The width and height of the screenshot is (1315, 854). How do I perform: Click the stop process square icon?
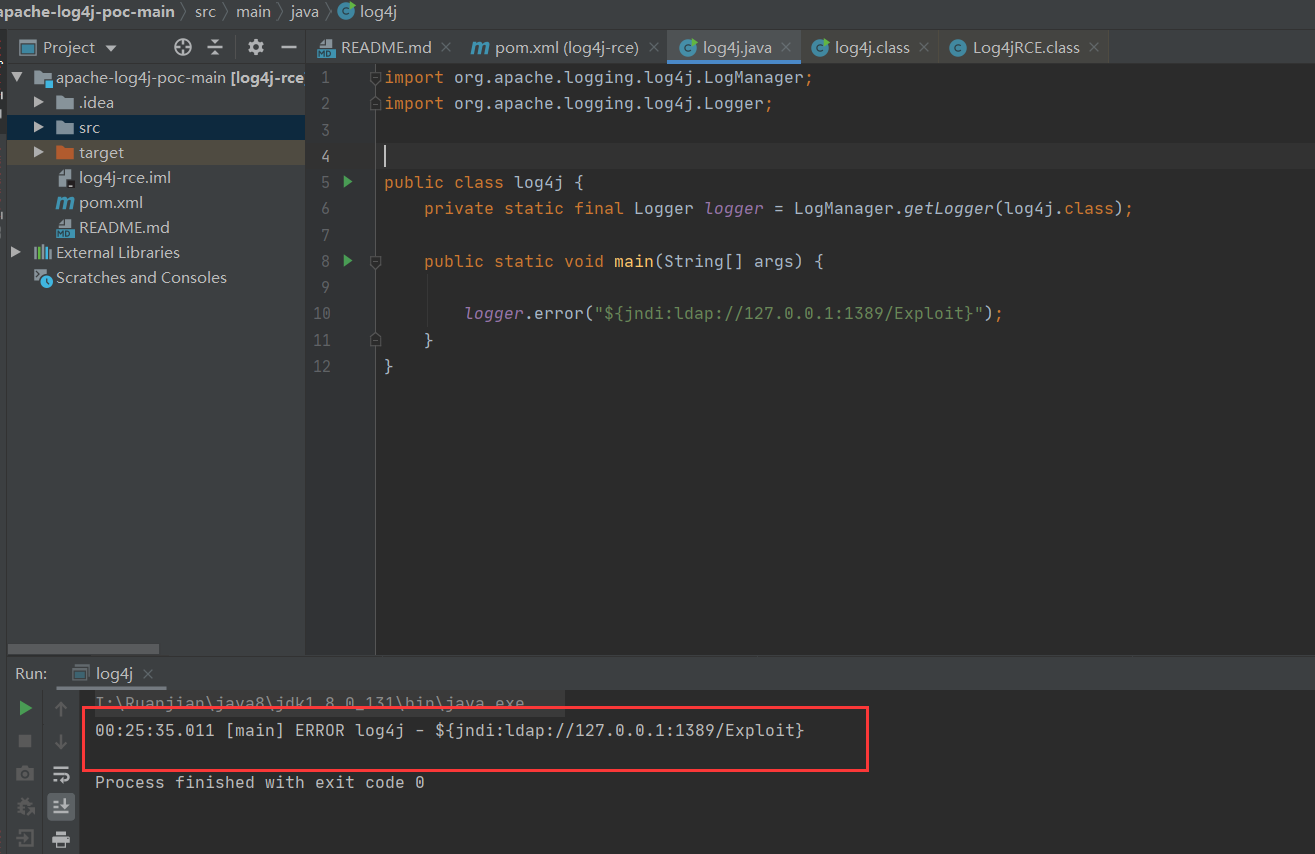[25, 741]
